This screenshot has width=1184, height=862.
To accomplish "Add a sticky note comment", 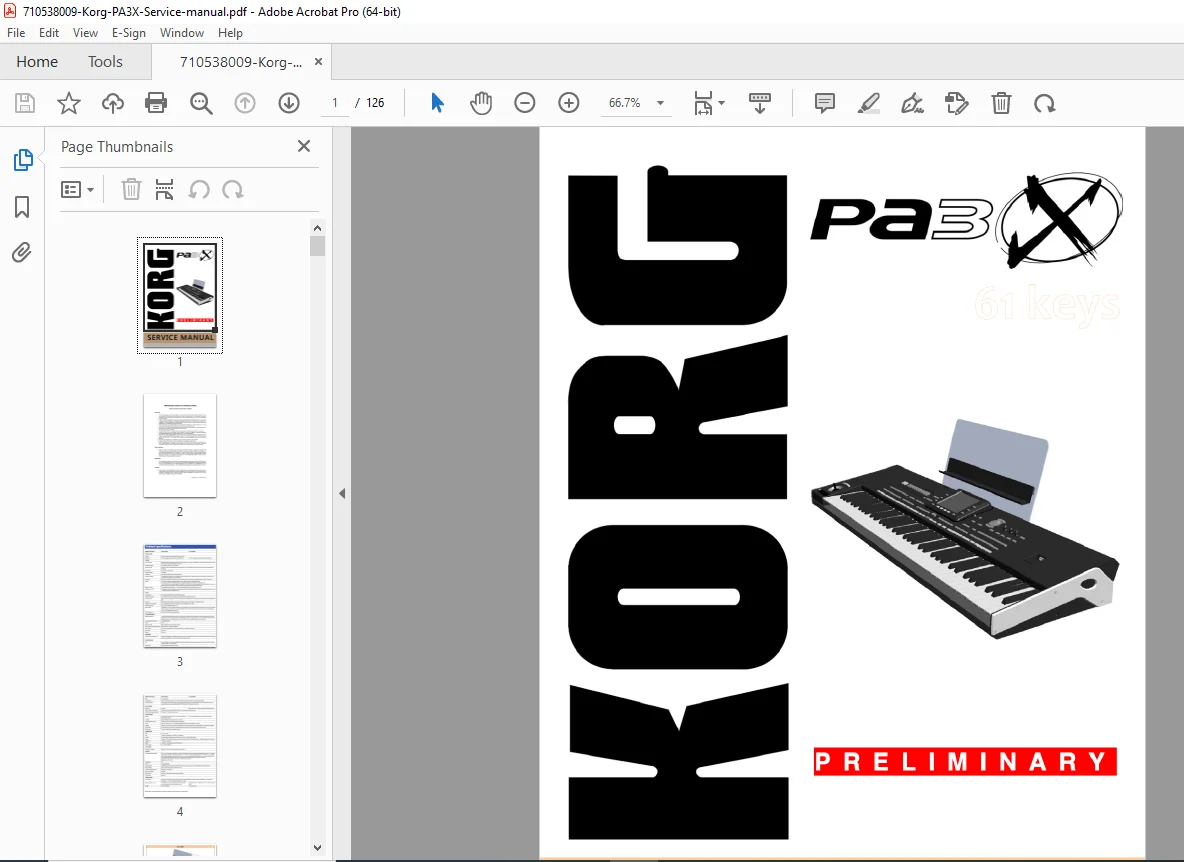I will pos(825,103).
